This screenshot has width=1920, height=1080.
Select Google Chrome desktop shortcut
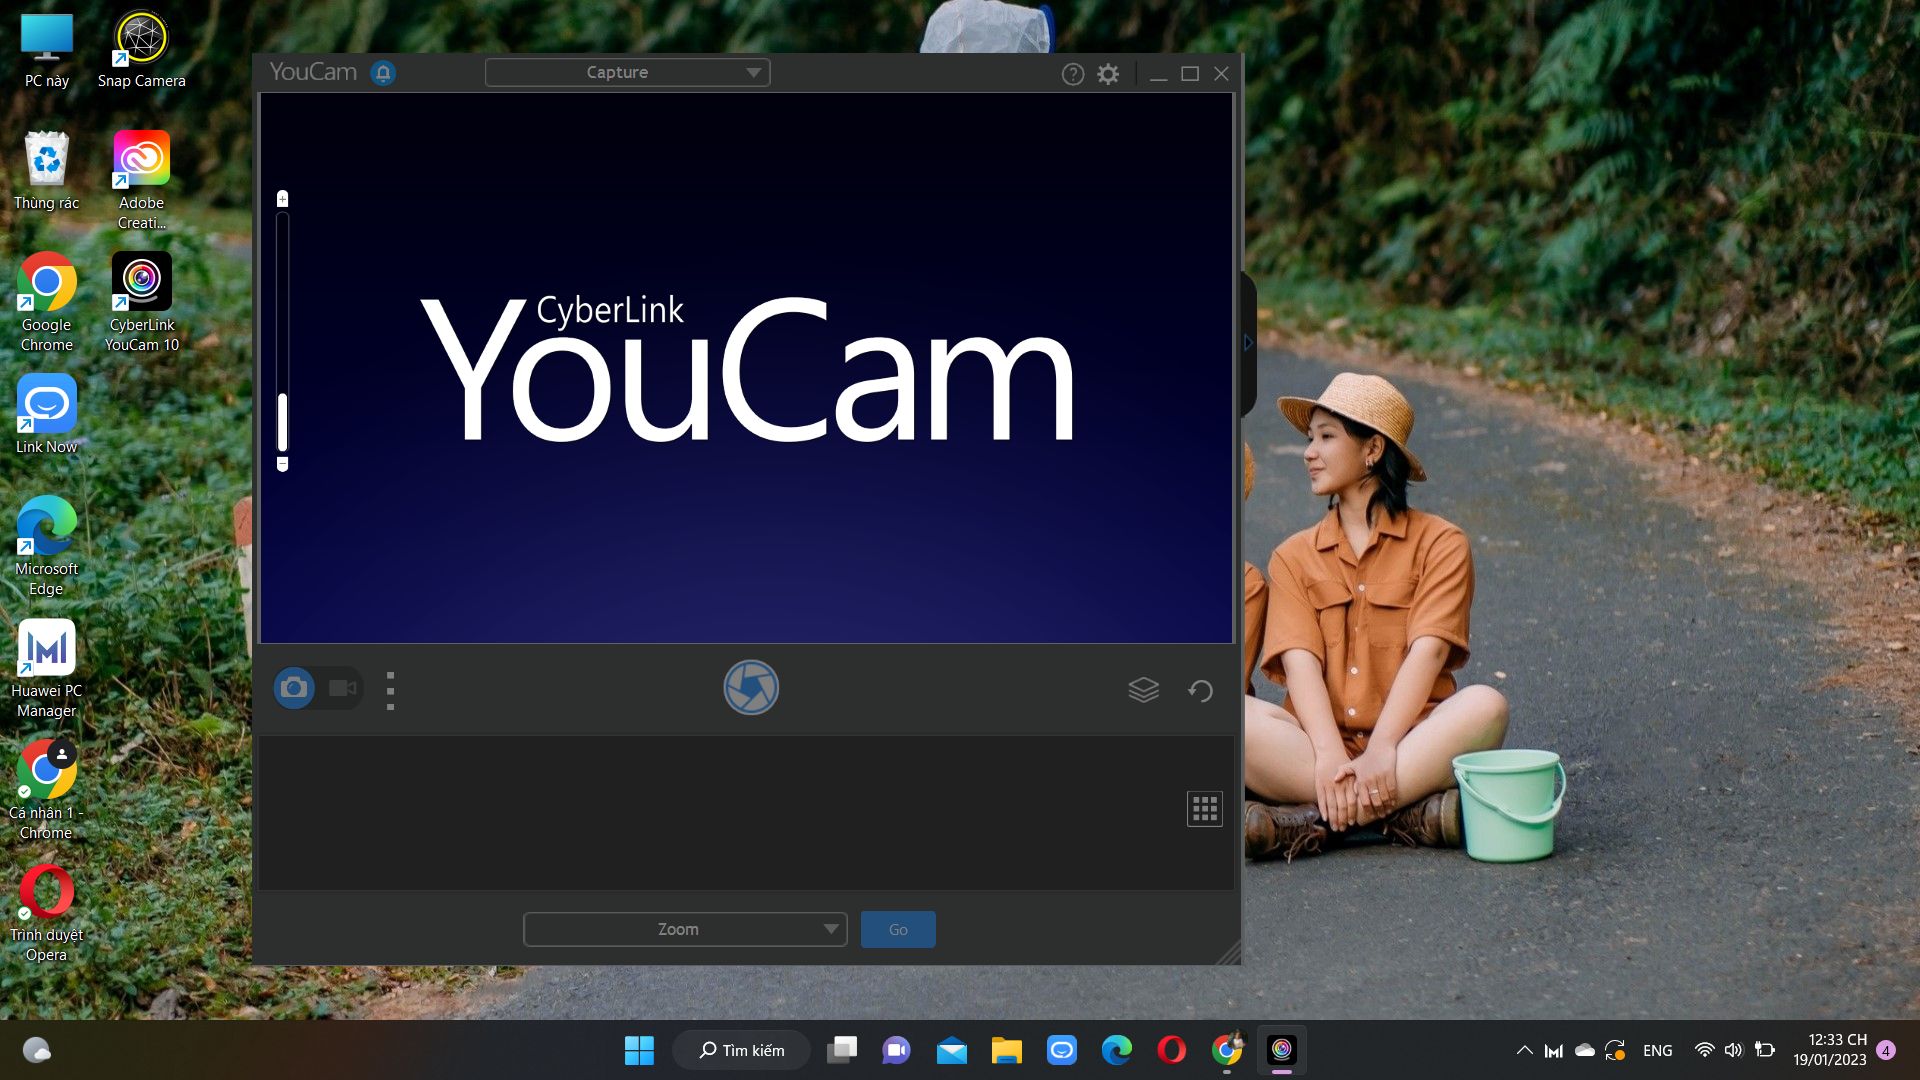click(47, 303)
